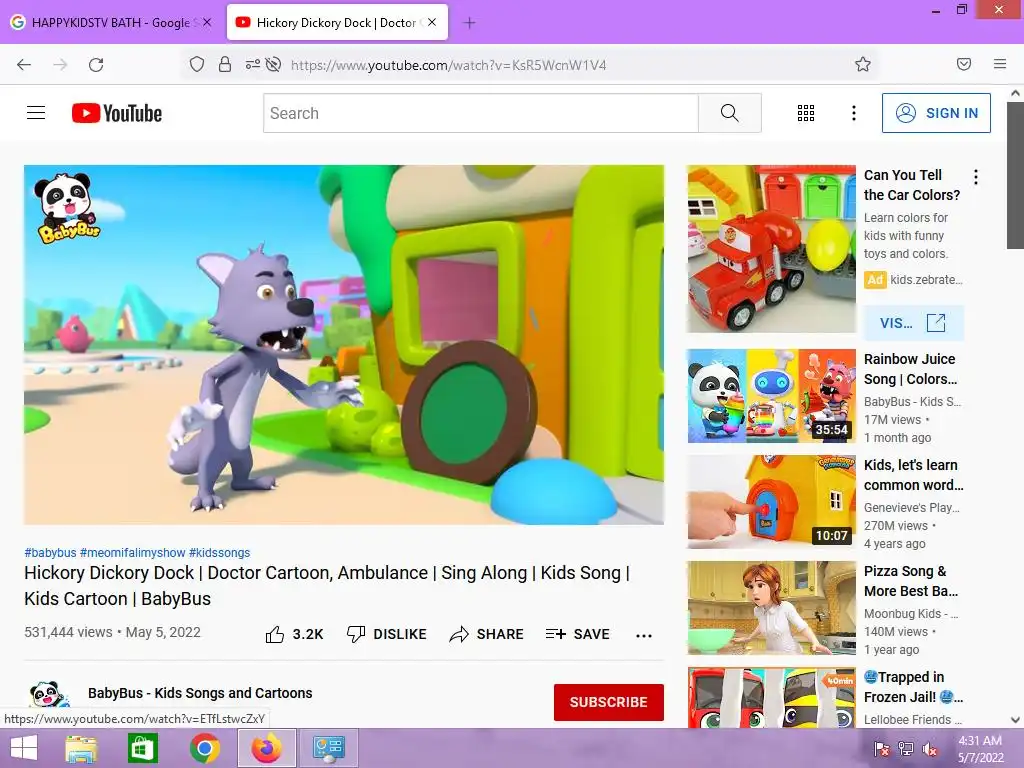Image resolution: width=1024 pixels, height=768 pixels.
Task: Click 'Trapped in Frozen Jail!' video title
Action: 913,687
